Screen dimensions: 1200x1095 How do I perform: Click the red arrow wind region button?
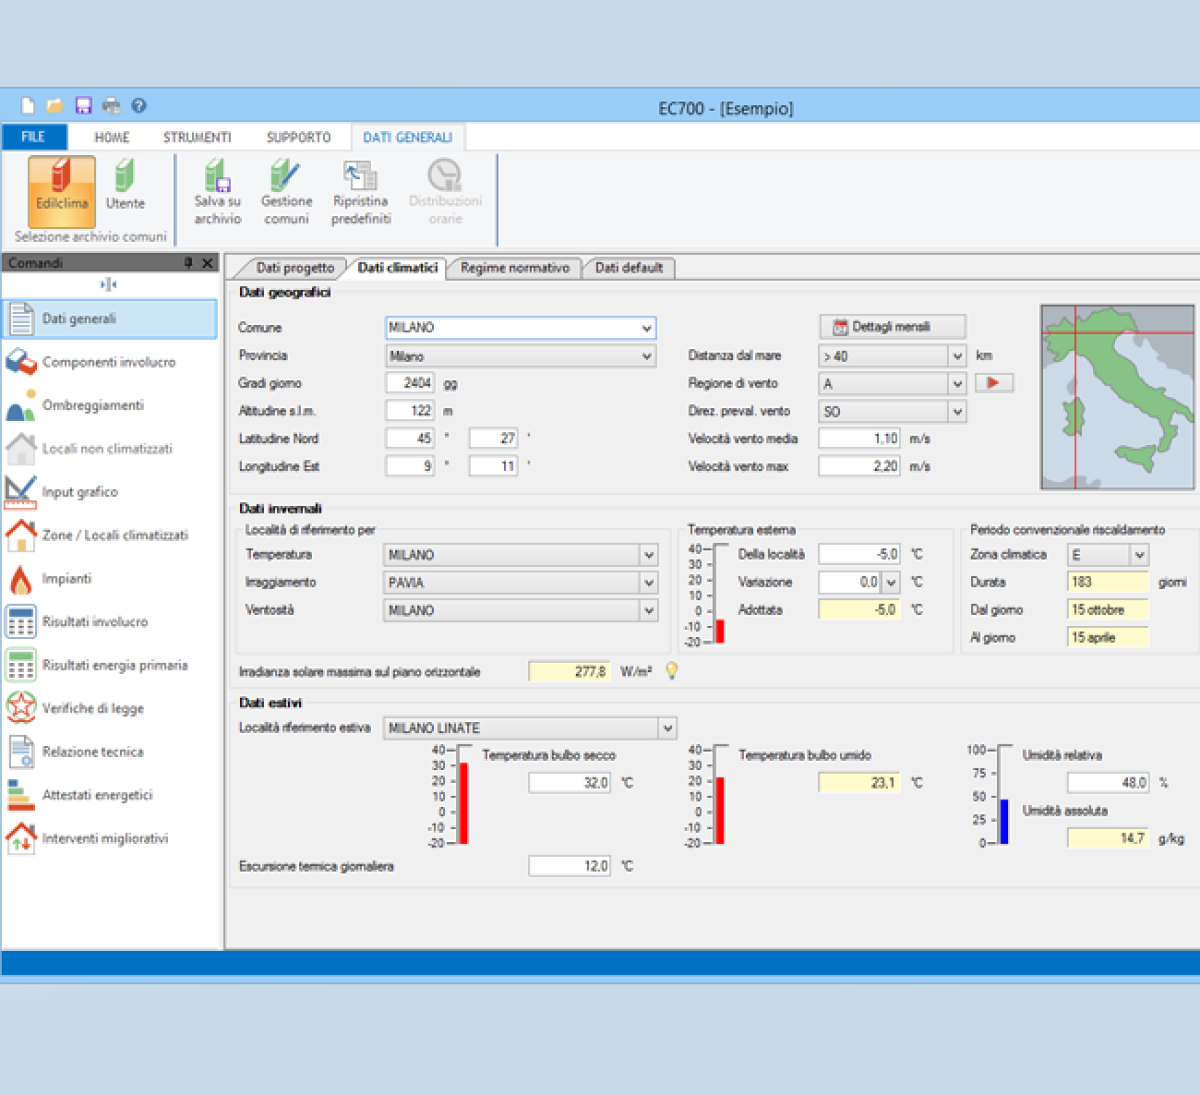994,383
